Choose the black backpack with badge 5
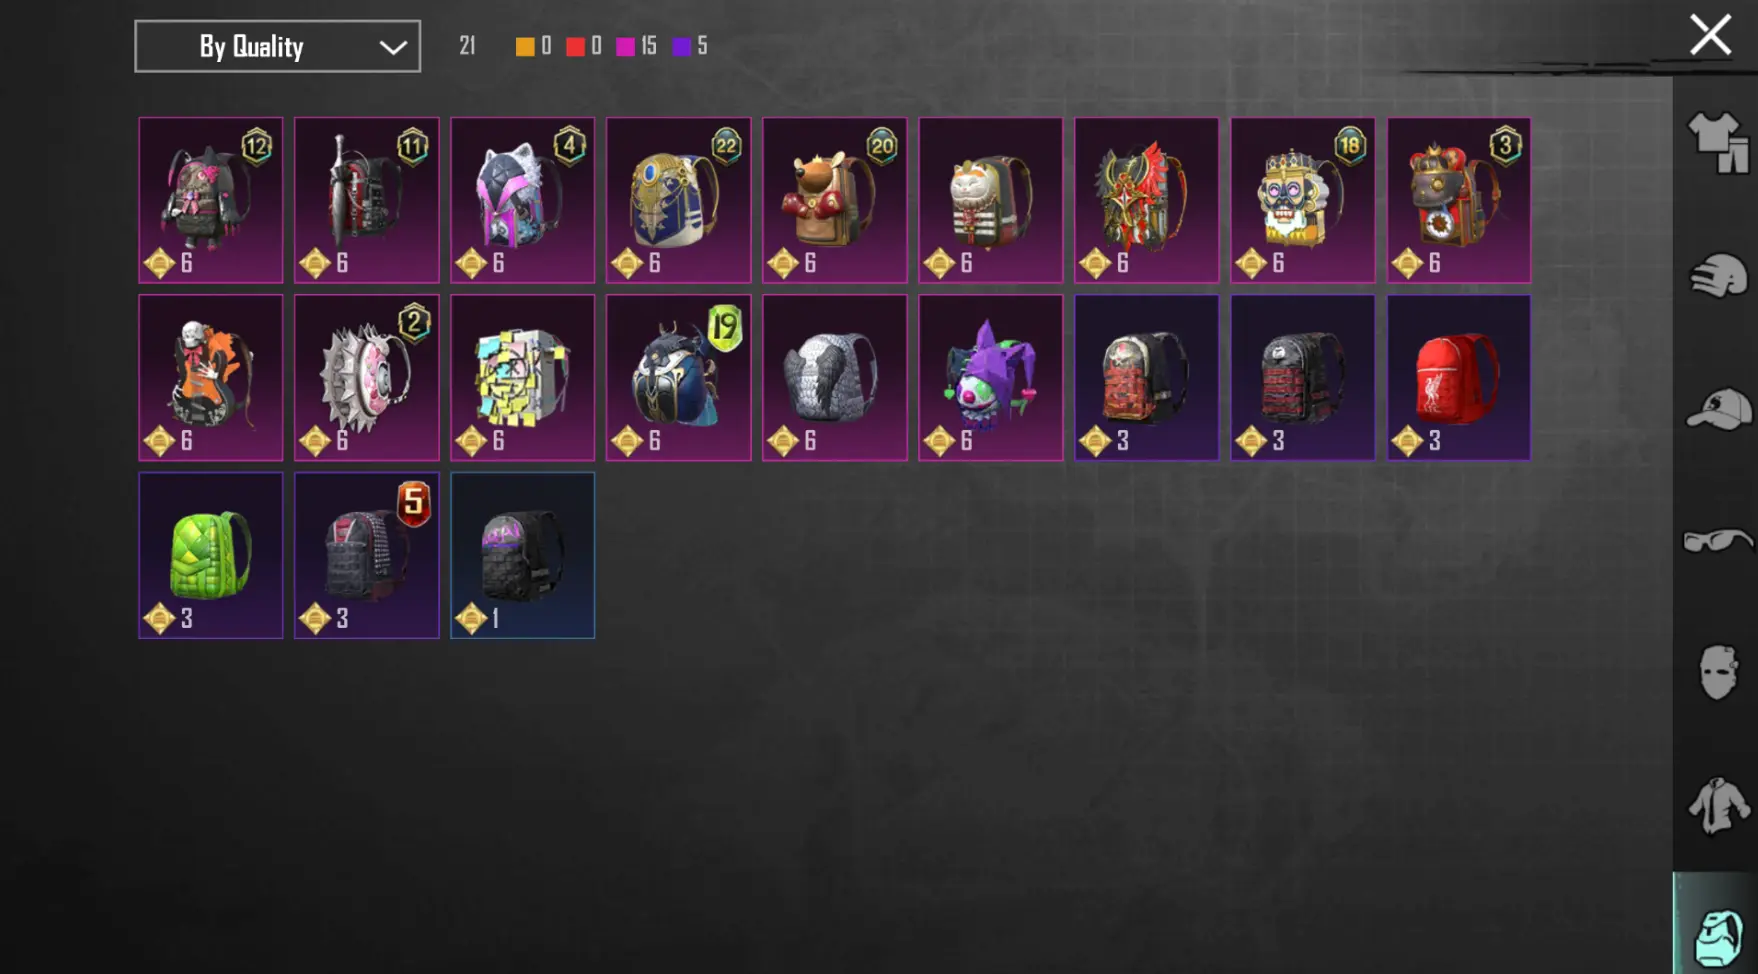Viewport: 1758px width, 974px height. tap(366, 555)
